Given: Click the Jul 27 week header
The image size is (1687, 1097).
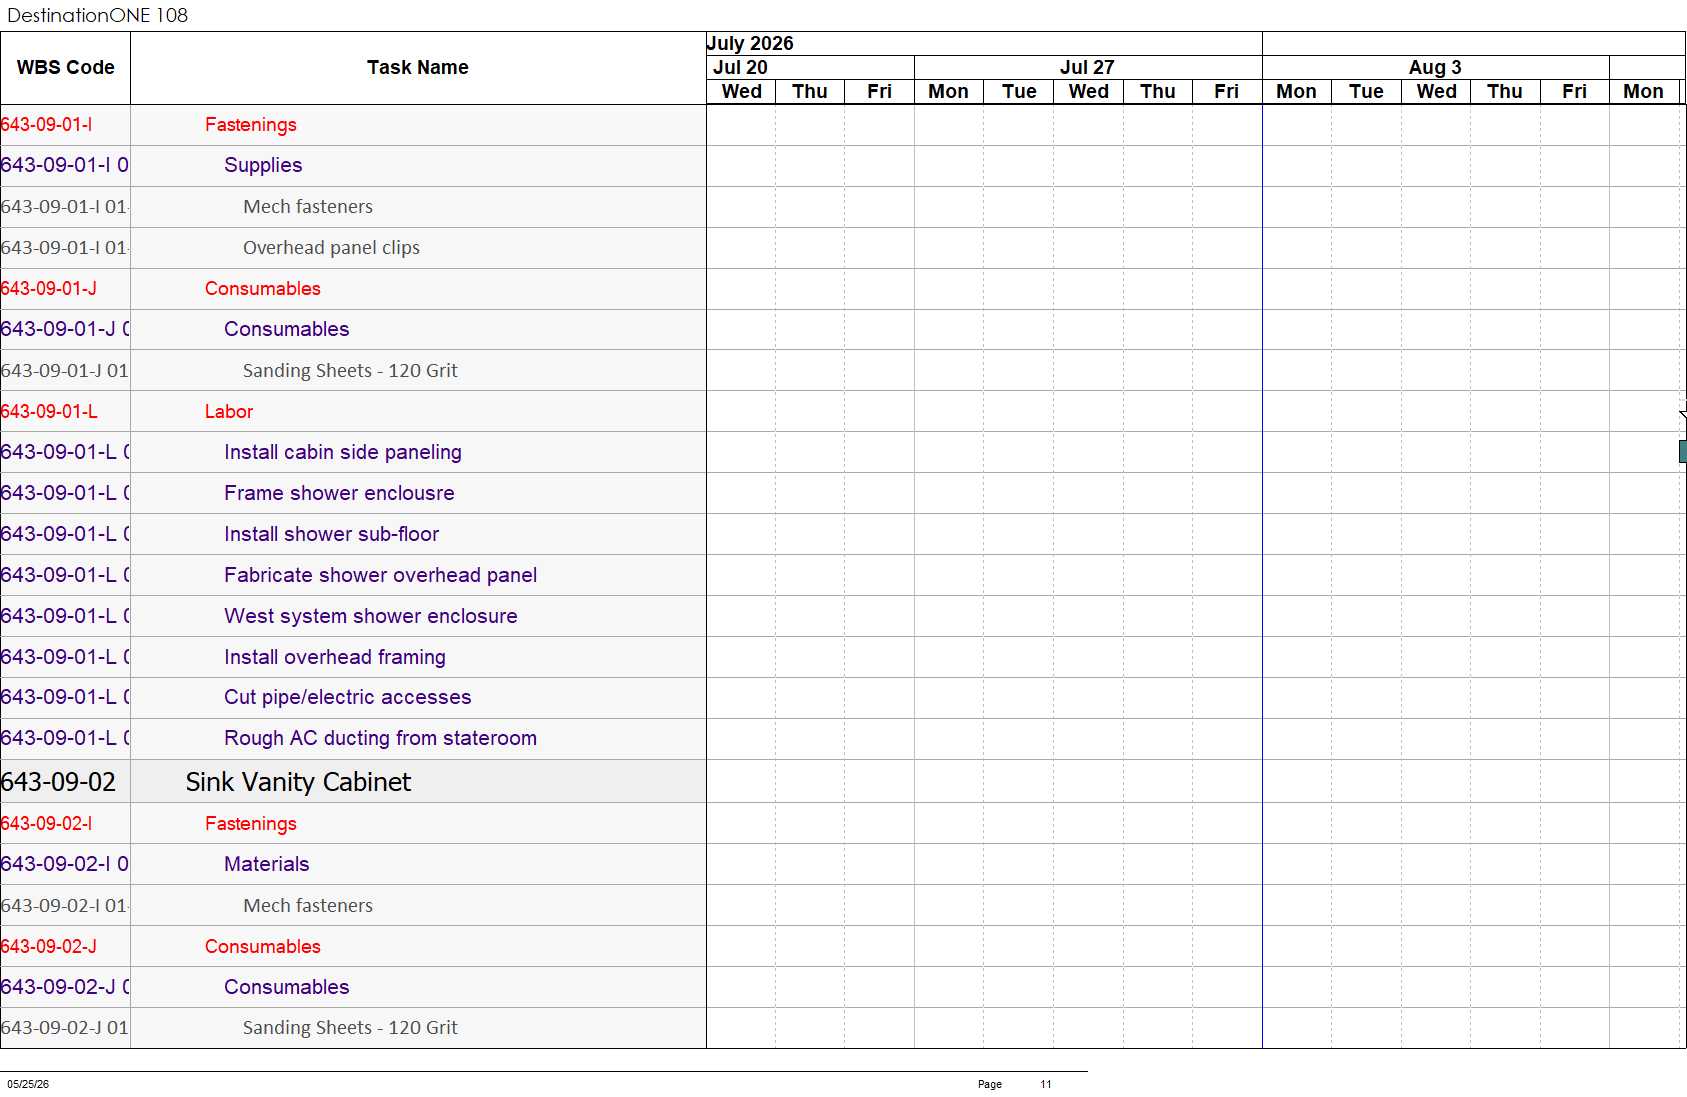Looking at the screenshot, I should pos(1088,68).
